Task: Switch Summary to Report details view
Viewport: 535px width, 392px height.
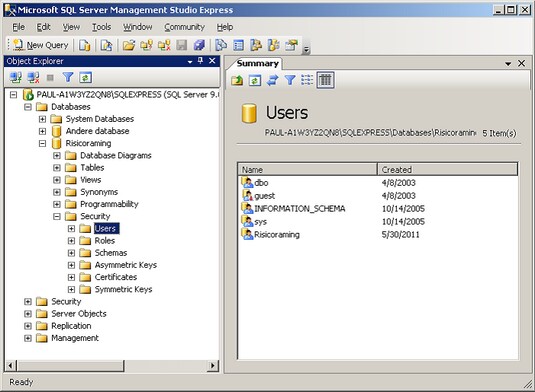Action: [325, 80]
